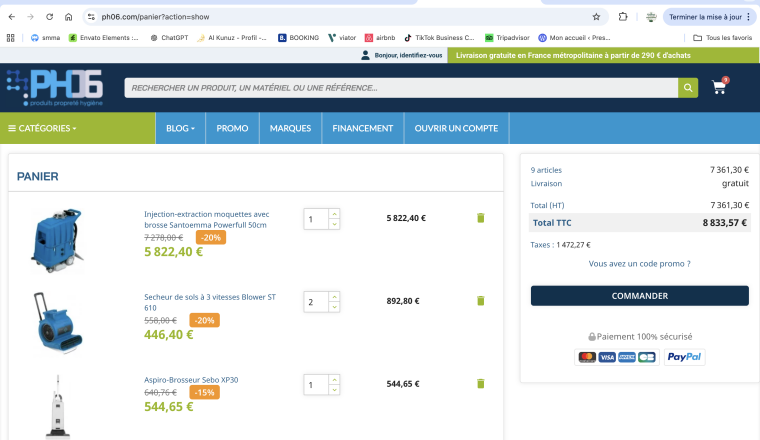Viewport: 760px width, 440px height.
Task: Click the COMMANDER button
Action: pyautogui.click(x=640, y=296)
